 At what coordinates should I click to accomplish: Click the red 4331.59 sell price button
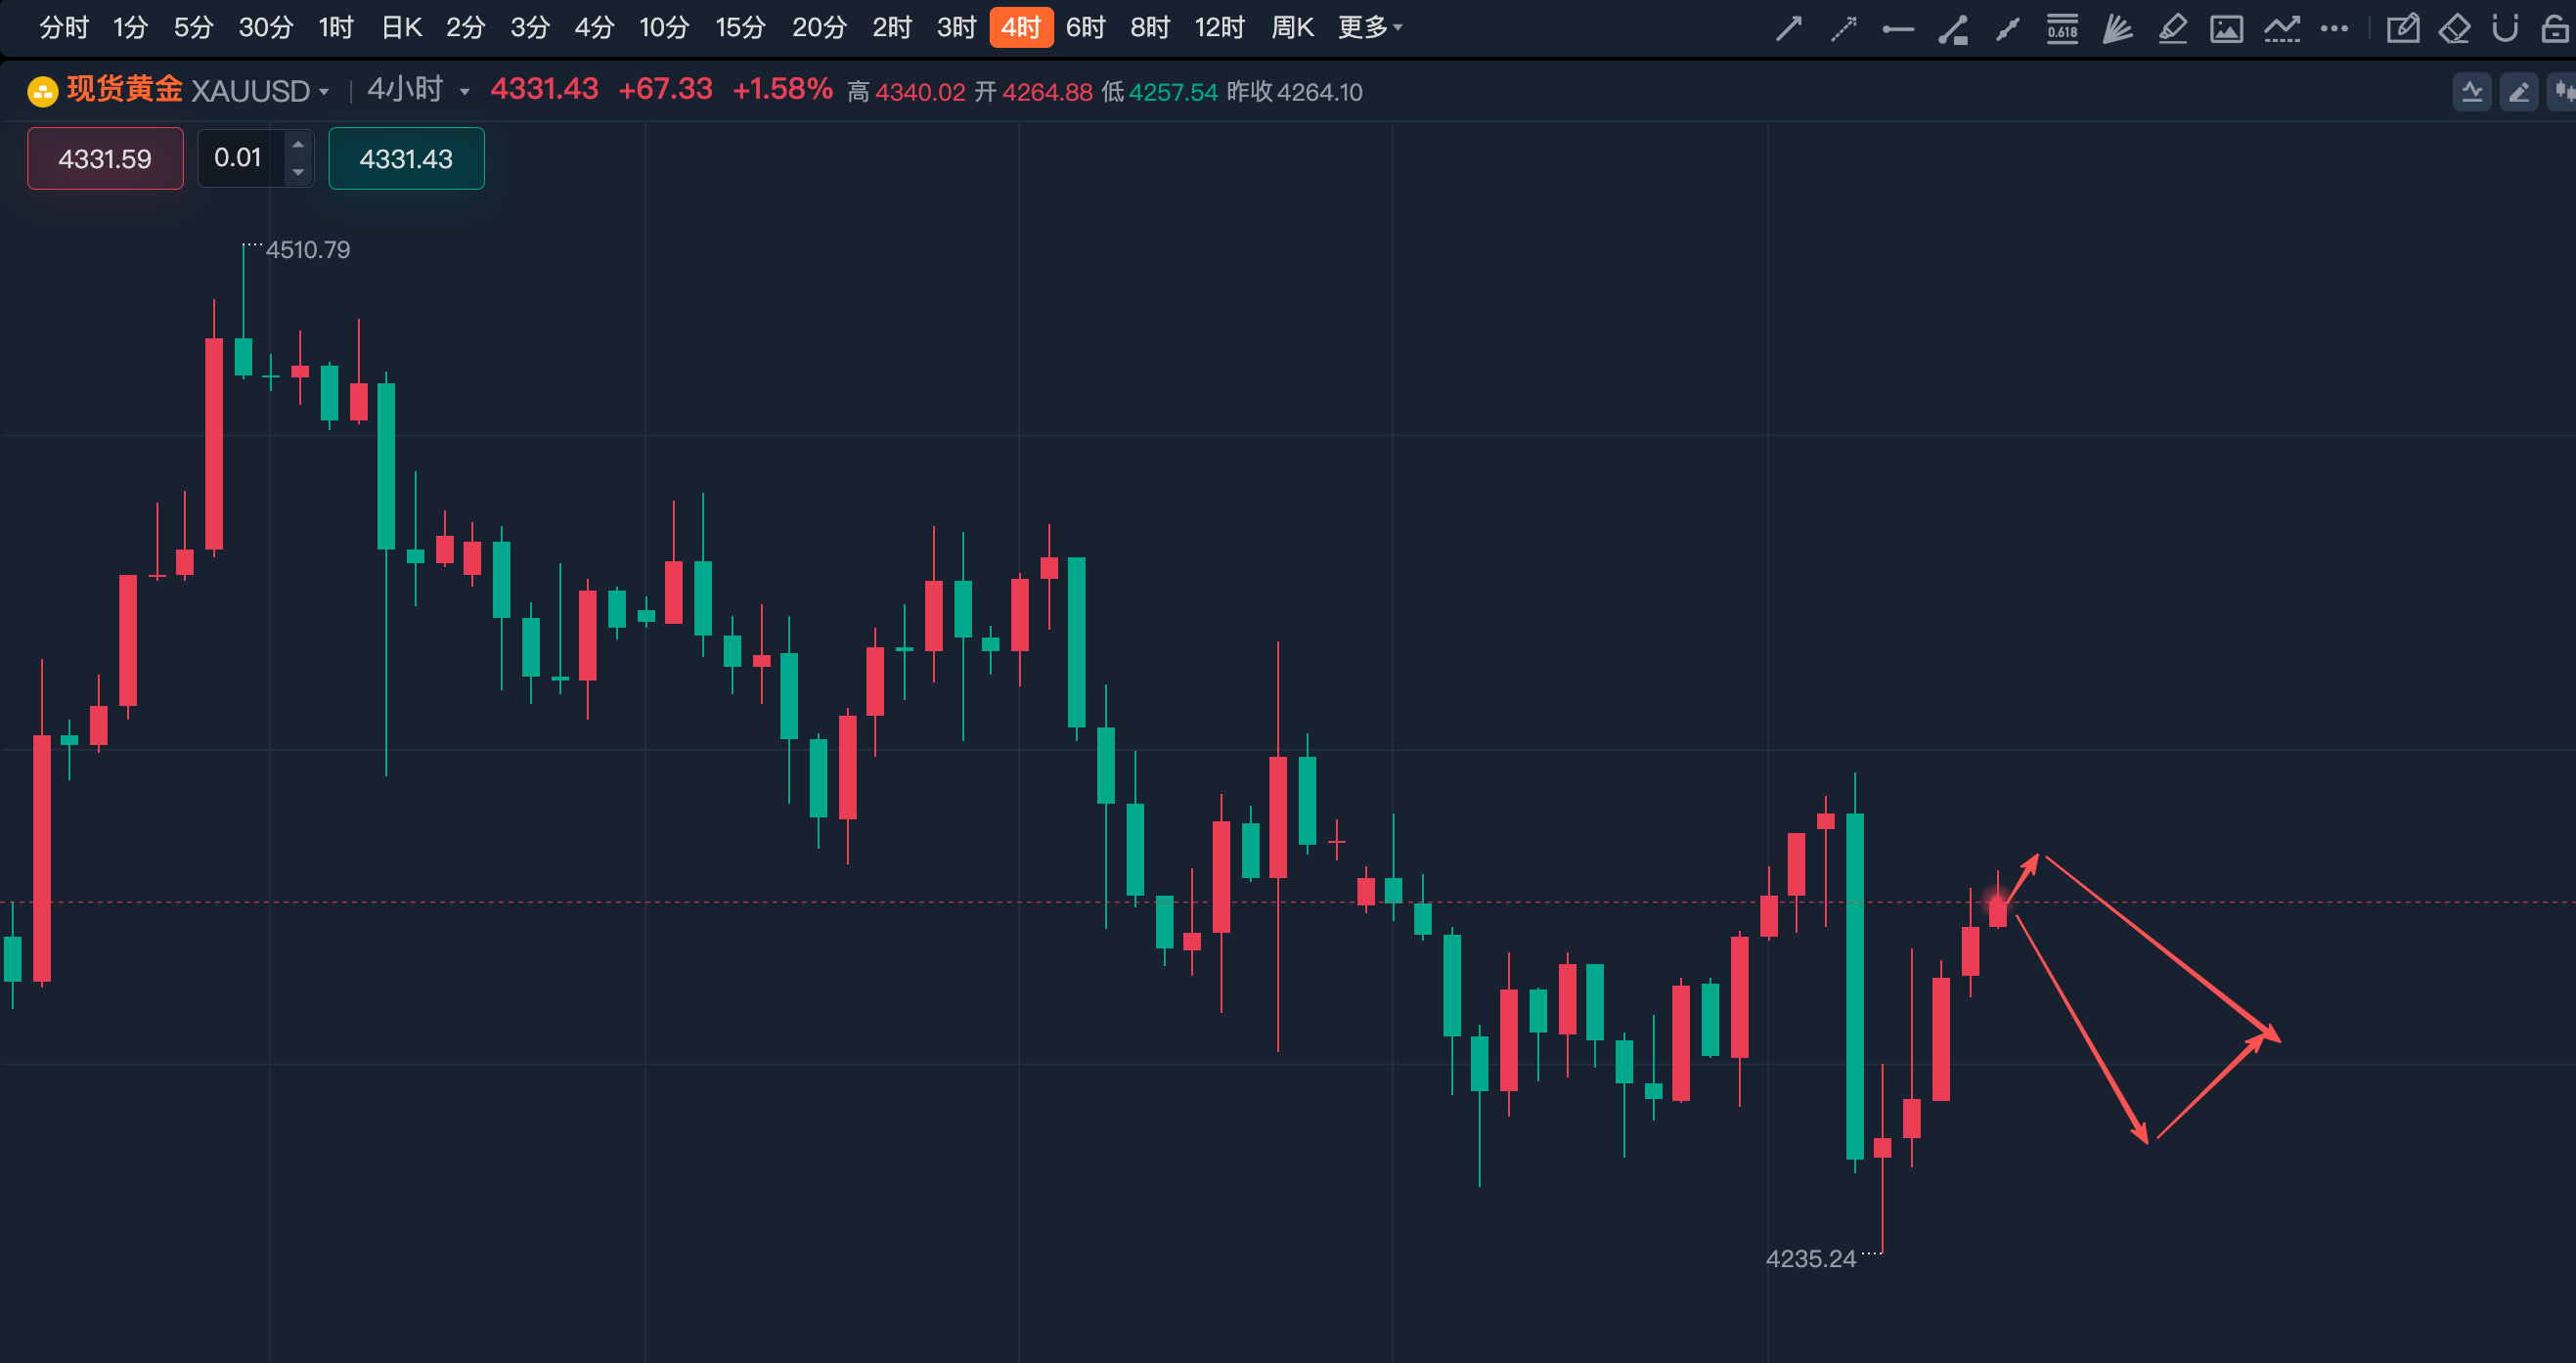point(105,158)
